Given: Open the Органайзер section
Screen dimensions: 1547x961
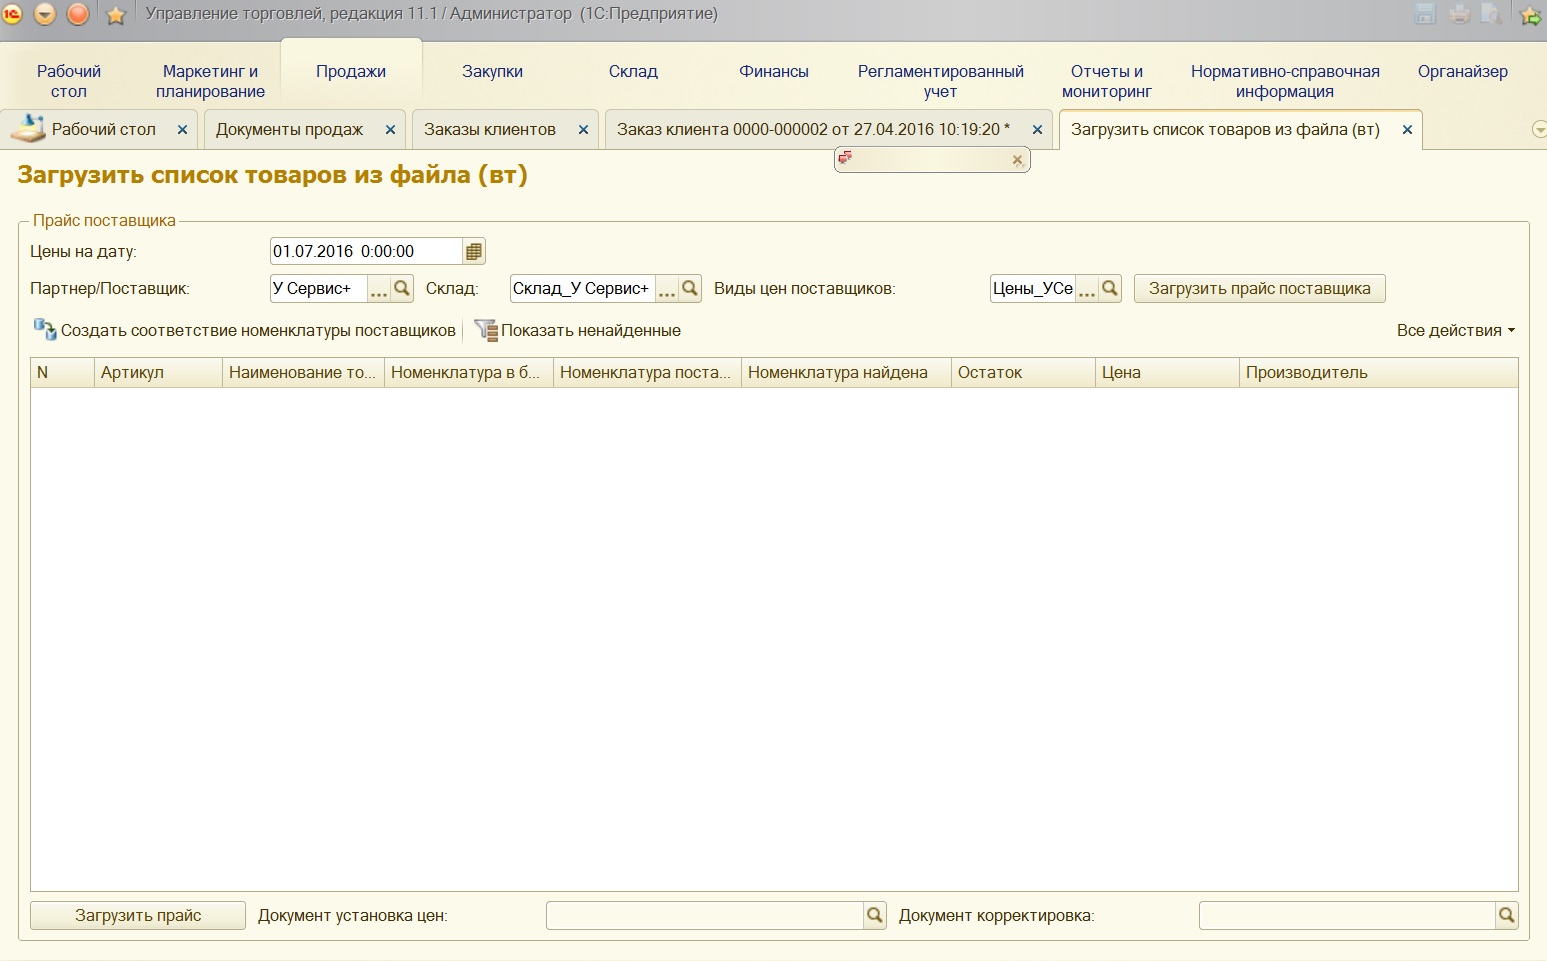Looking at the screenshot, I should tap(1462, 72).
